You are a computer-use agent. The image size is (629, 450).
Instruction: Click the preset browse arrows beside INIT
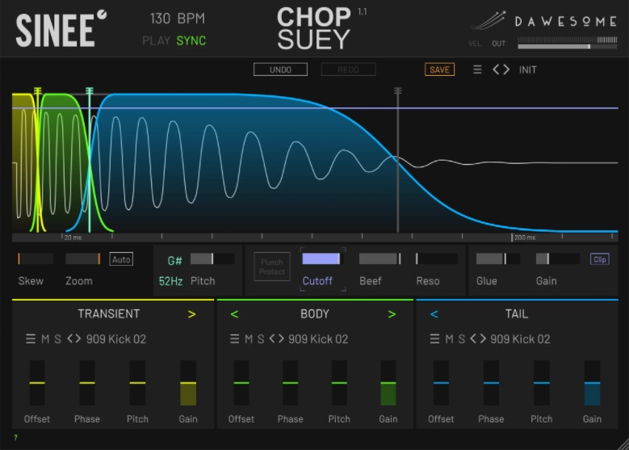click(501, 70)
